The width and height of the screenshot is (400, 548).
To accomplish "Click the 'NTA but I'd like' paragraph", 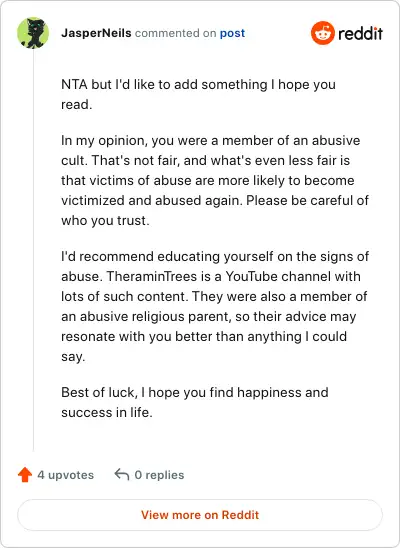I will point(198,94).
